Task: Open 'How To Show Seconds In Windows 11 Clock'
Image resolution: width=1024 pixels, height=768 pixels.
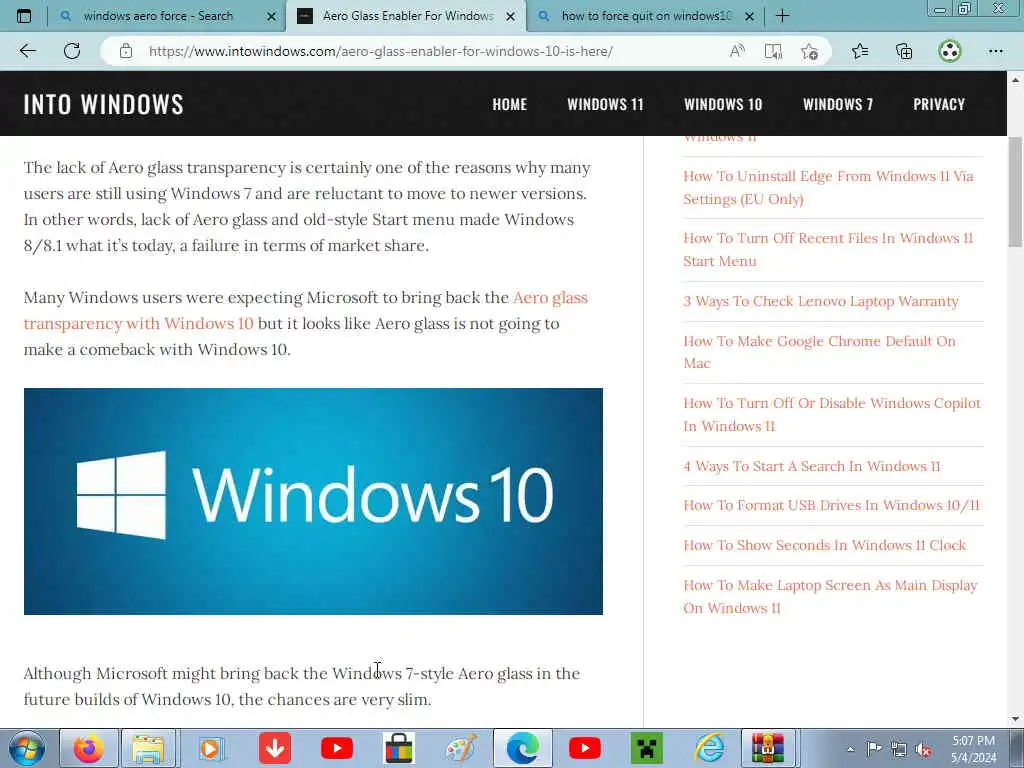Action: click(824, 545)
